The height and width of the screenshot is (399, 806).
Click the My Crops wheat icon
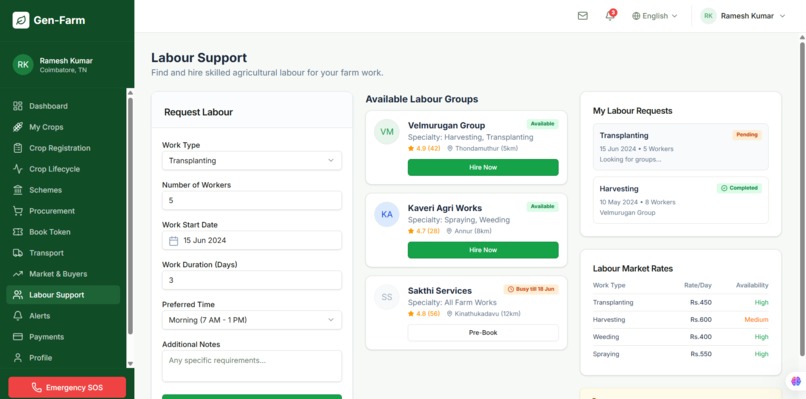point(18,127)
